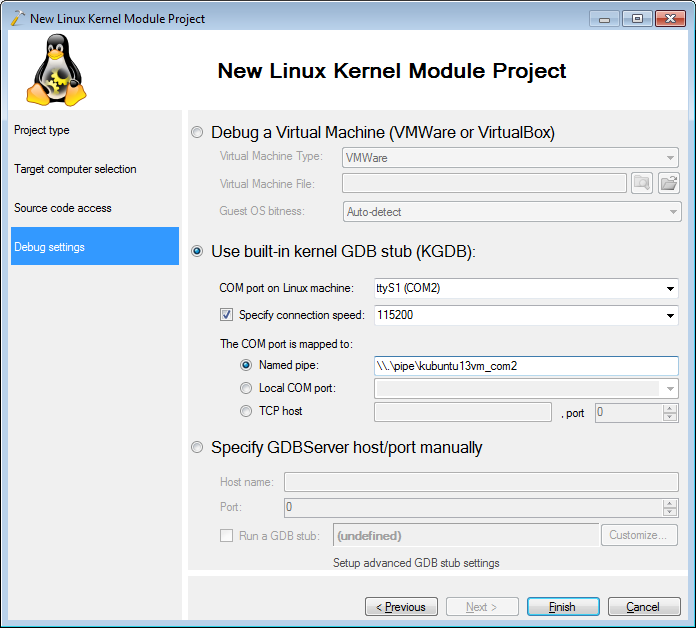Open the Virtual Machine Type dropdown

point(510,158)
